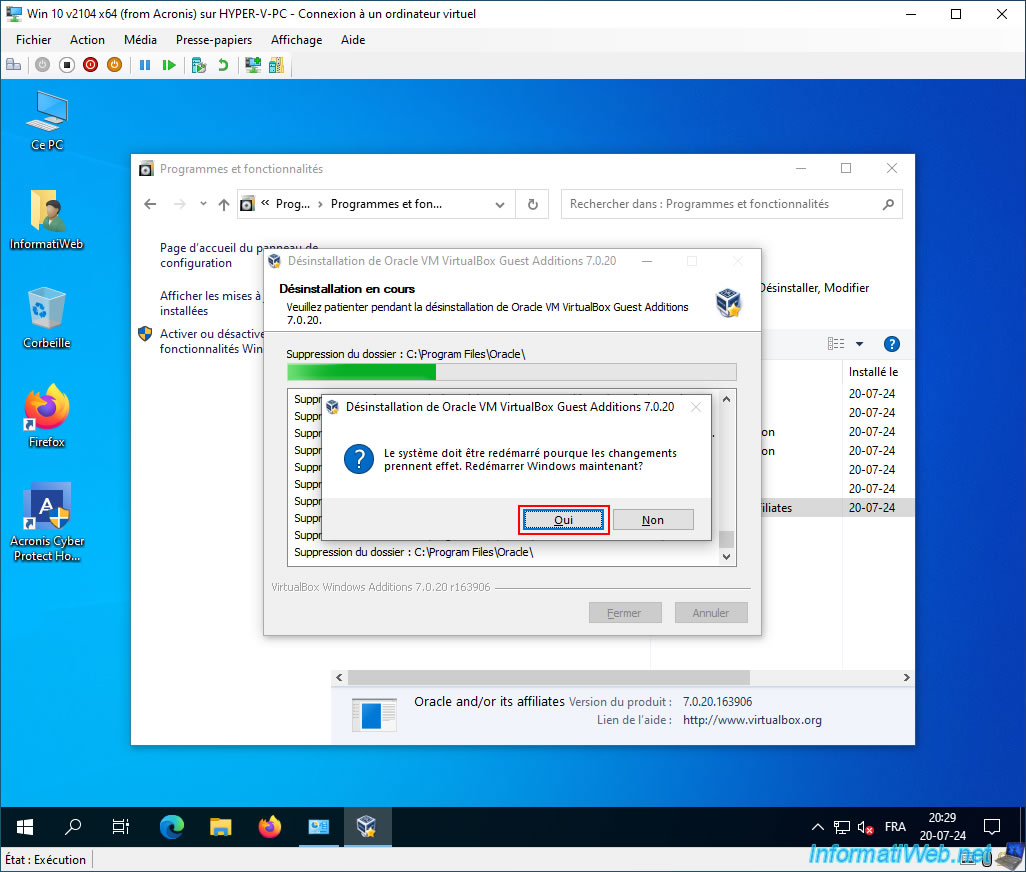This screenshot has width=1026, height=872.
Task: Select the Firefox desktop shortcut
Action: tap(46, 417)
